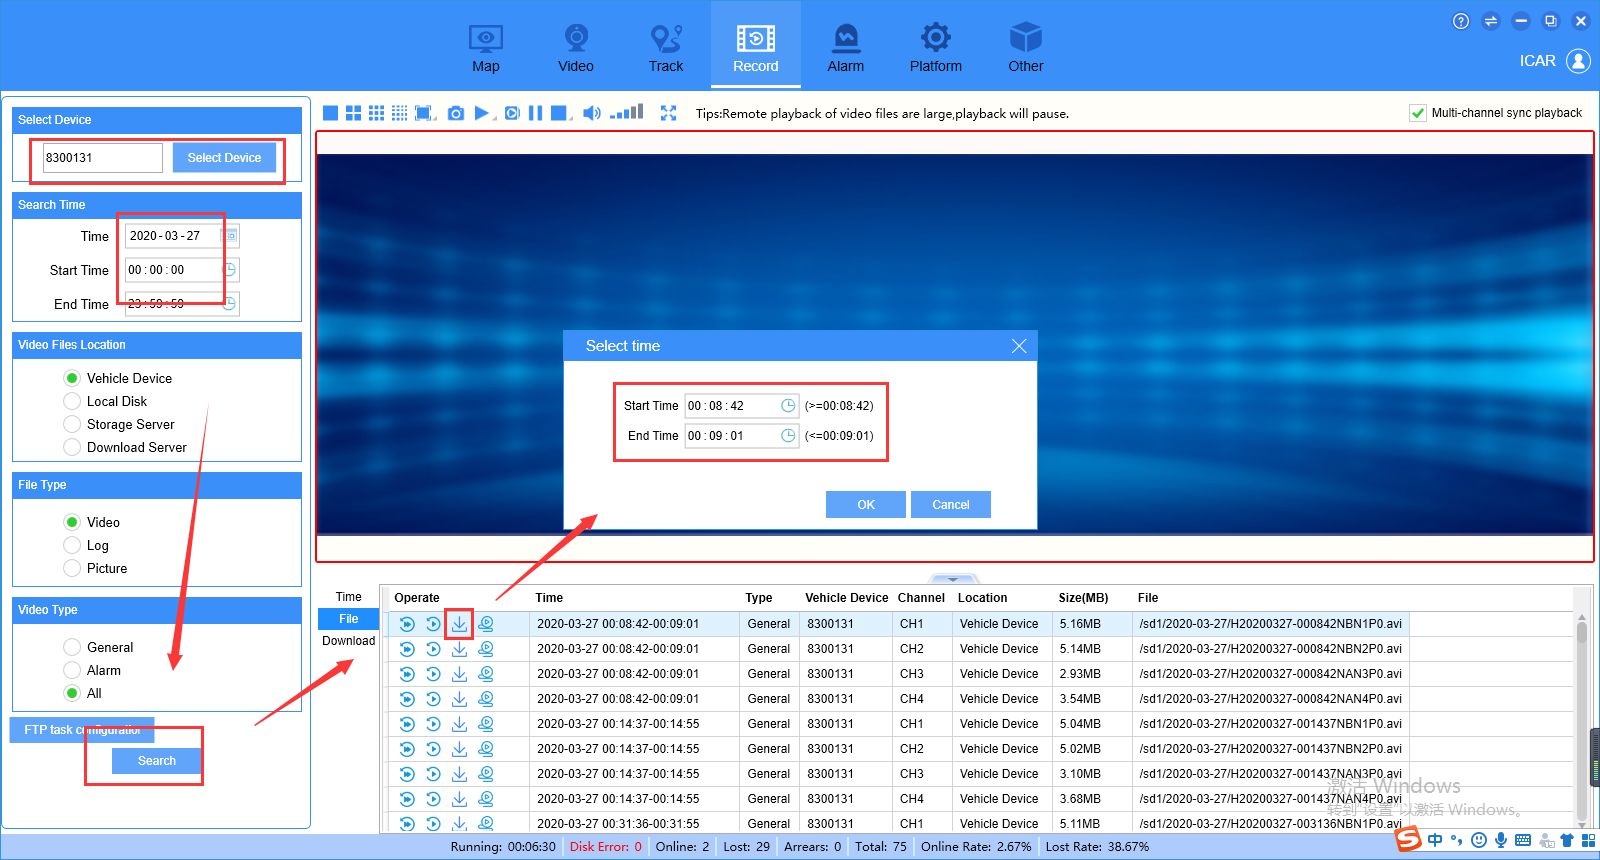This screenshot has height=860, width=1600.
Task: Switch to nine-window video layout
Action: pyautogui.click(x=376, y=113)
